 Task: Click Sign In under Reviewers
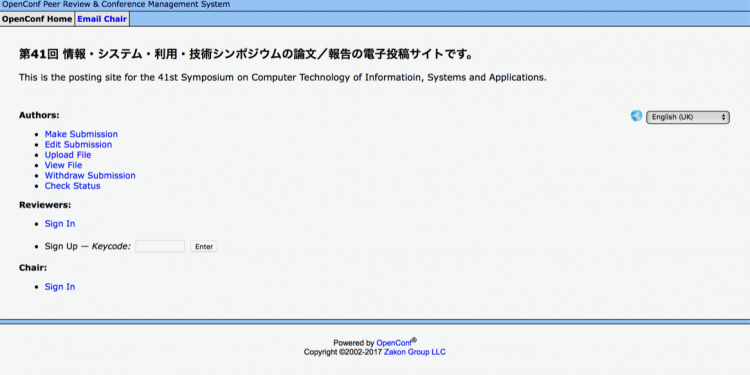[60, 224]
